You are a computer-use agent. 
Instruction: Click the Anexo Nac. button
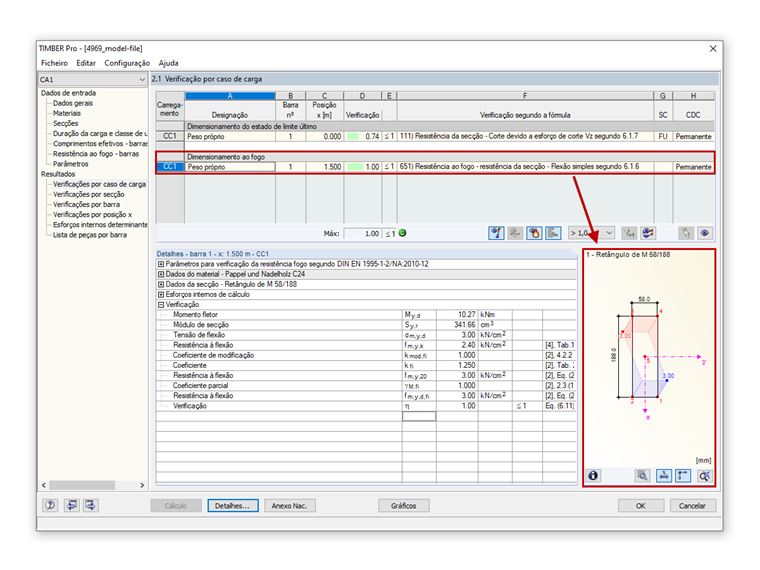(289, 506)
